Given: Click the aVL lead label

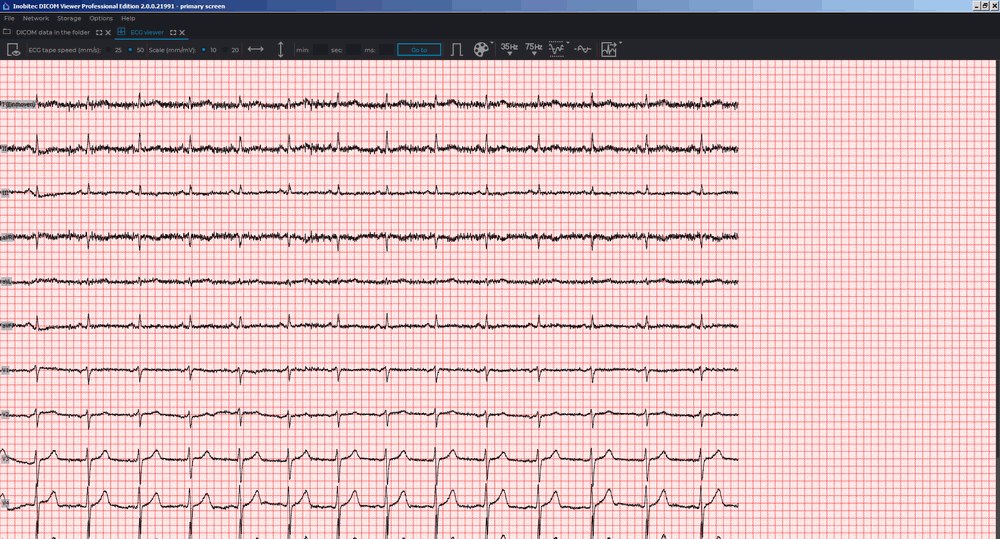Looking at the screenshot, I should pos(6,281).
